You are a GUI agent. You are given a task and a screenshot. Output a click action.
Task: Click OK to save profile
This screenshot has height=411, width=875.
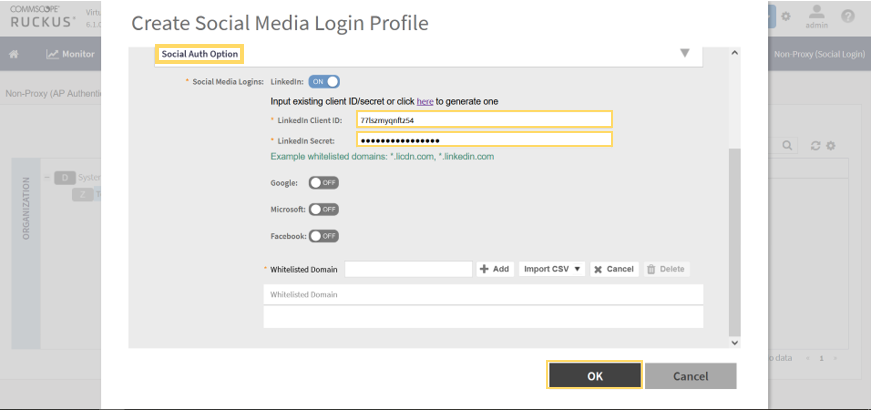pyautogui.click(x=595, y=376)
